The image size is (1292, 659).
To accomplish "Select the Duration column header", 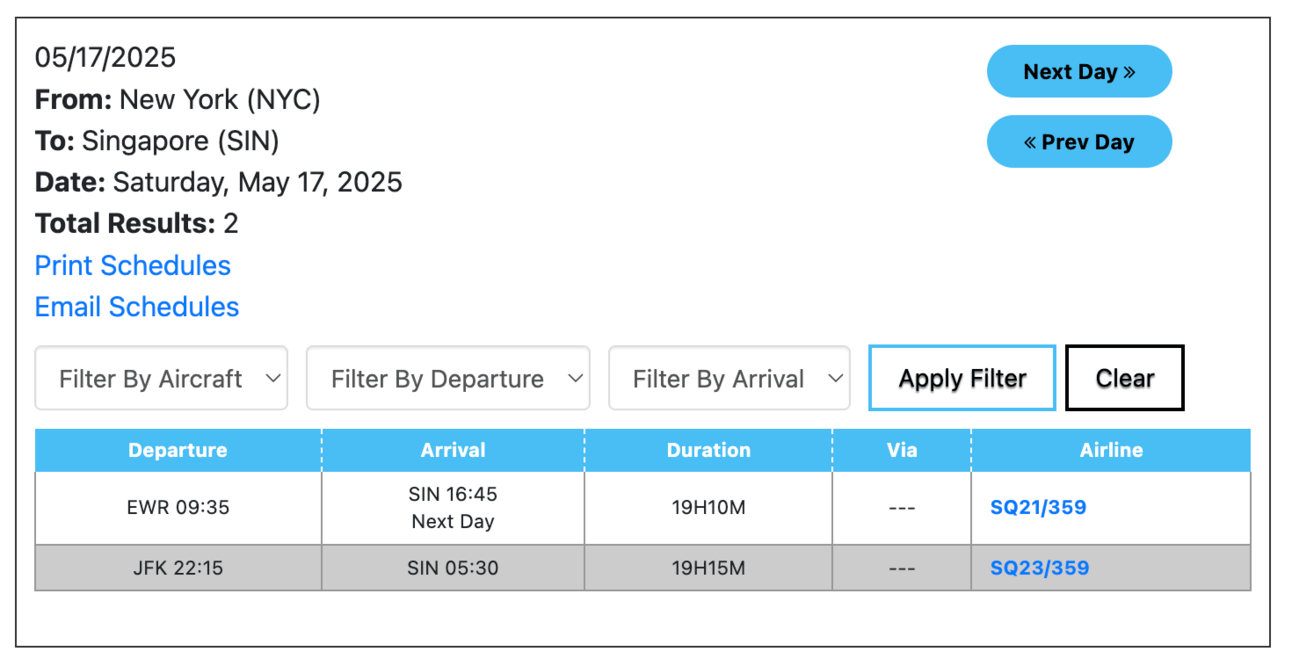I will (x=708, y=450).
